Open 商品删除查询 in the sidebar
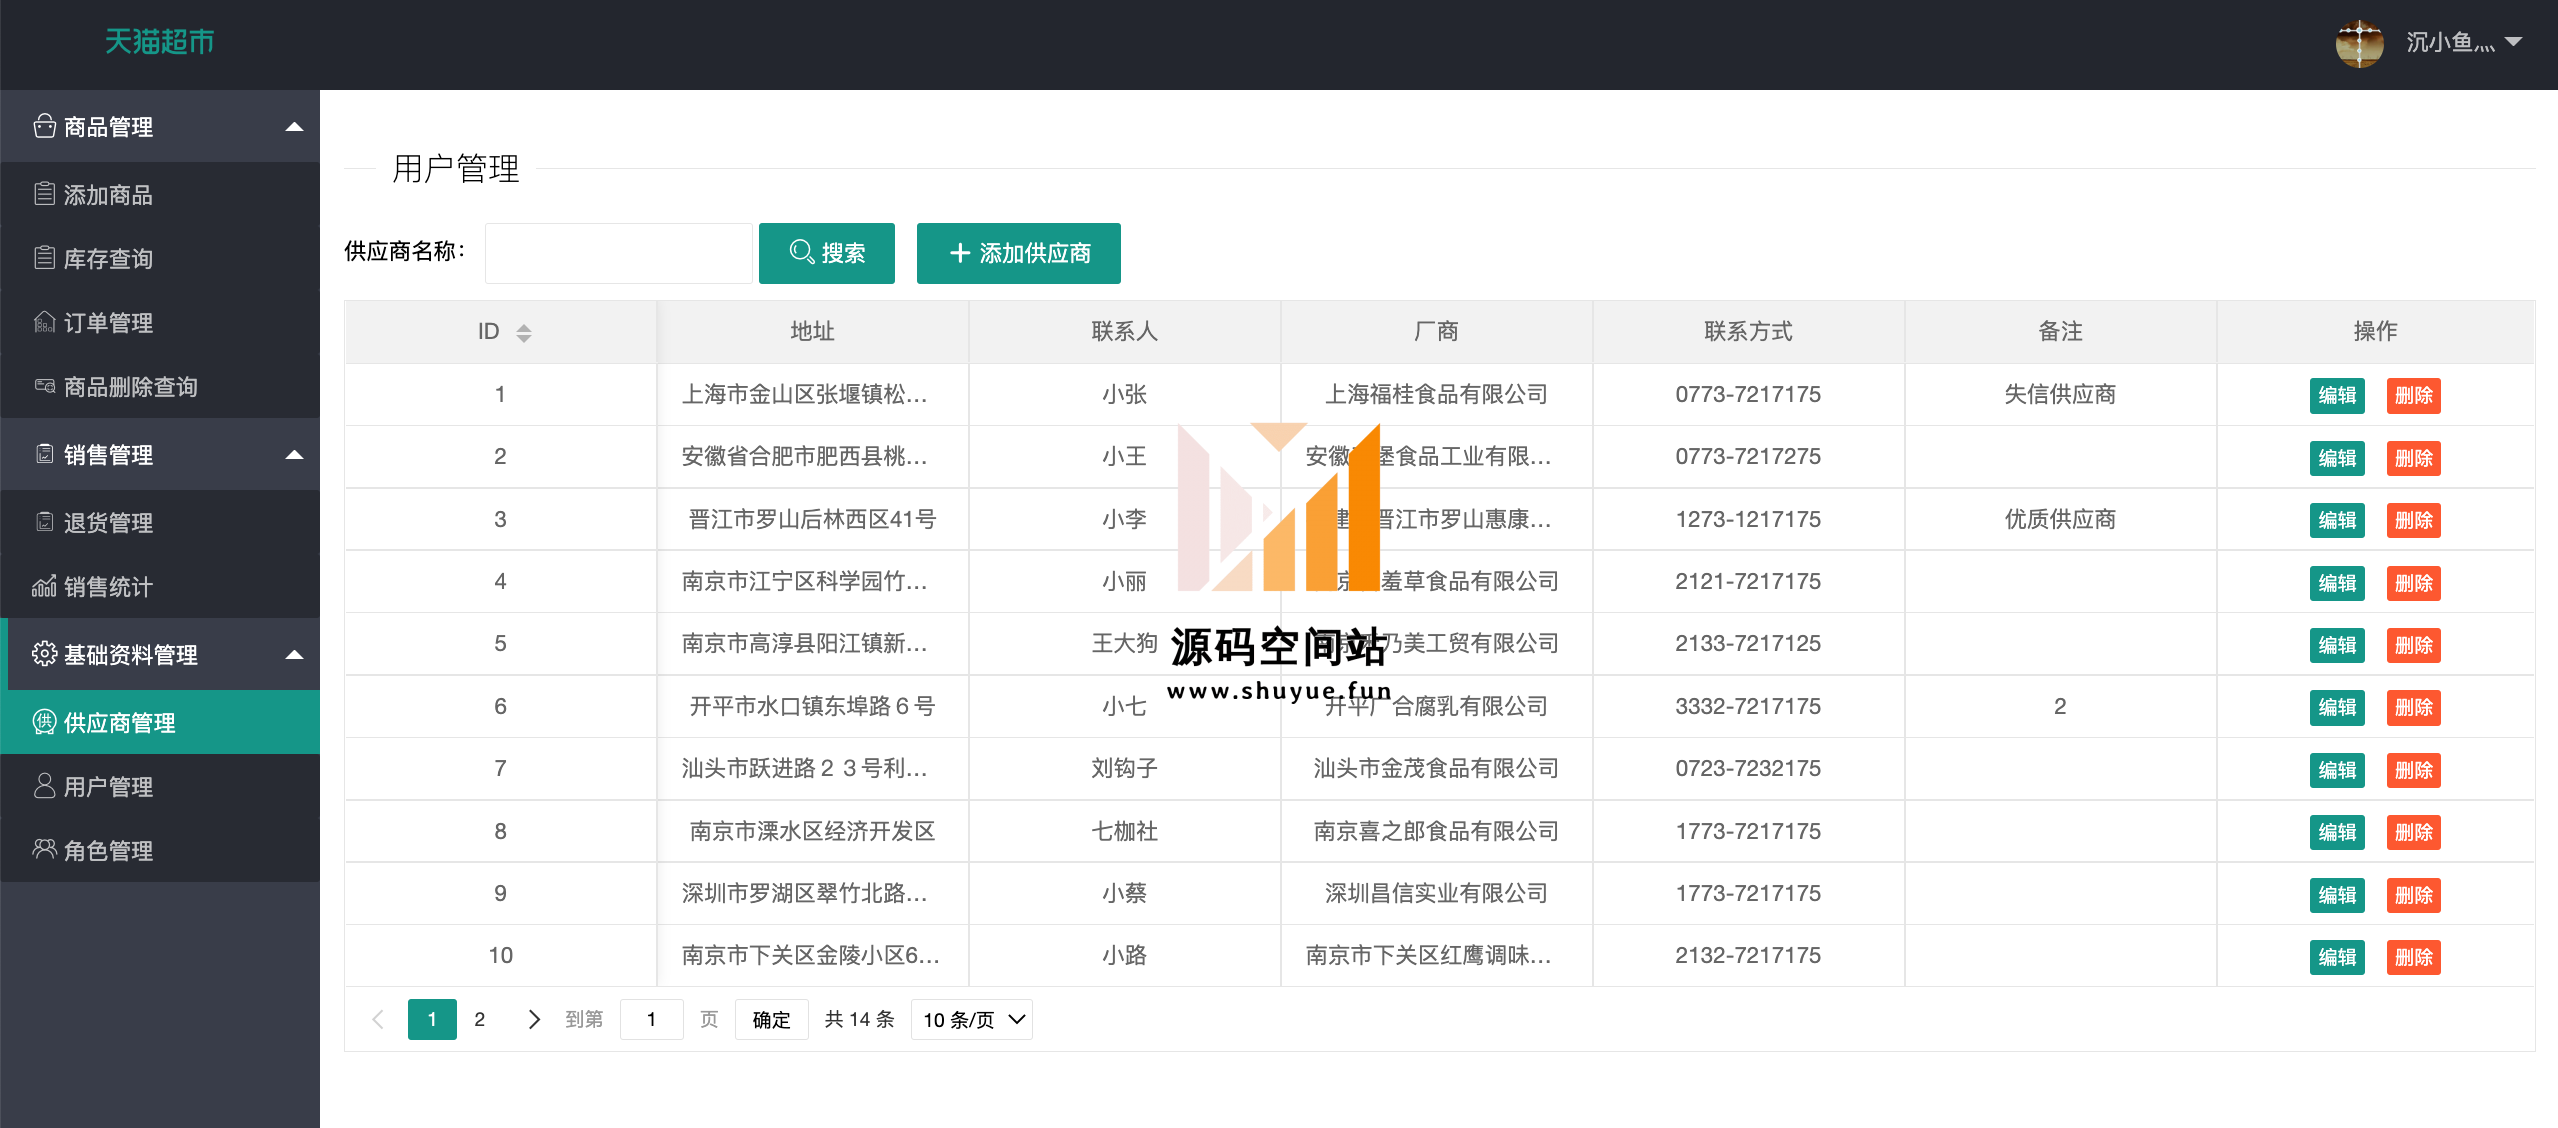2558x1128 pixels. (160, 386)
